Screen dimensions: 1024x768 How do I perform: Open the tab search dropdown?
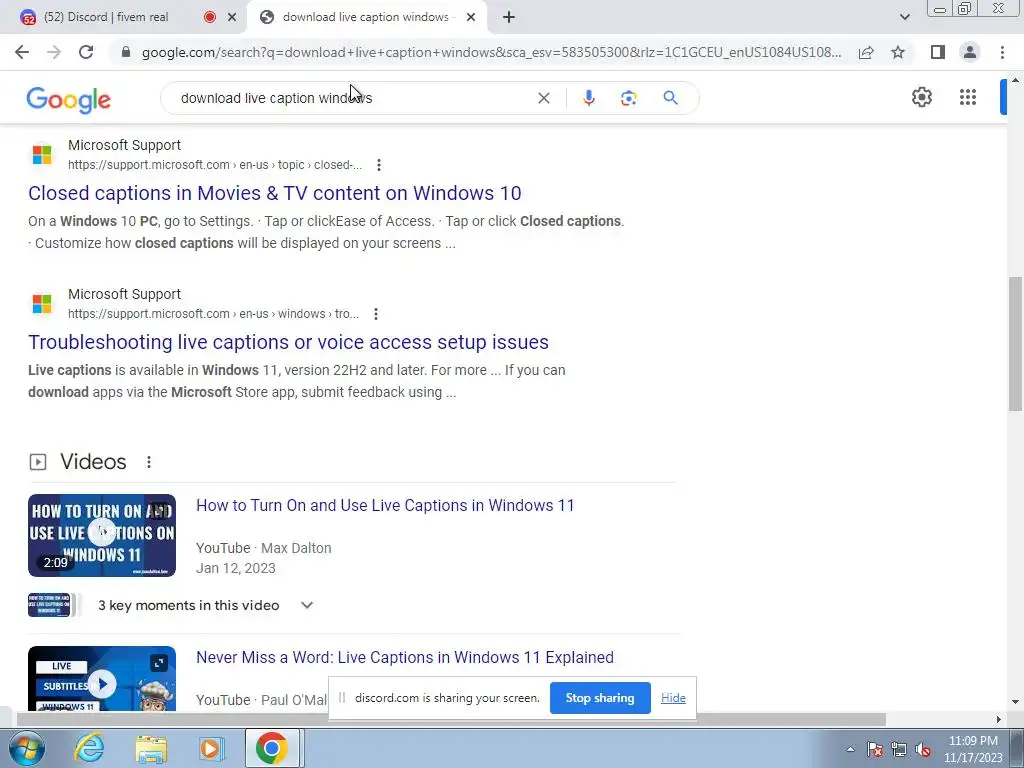coord(904,17)
